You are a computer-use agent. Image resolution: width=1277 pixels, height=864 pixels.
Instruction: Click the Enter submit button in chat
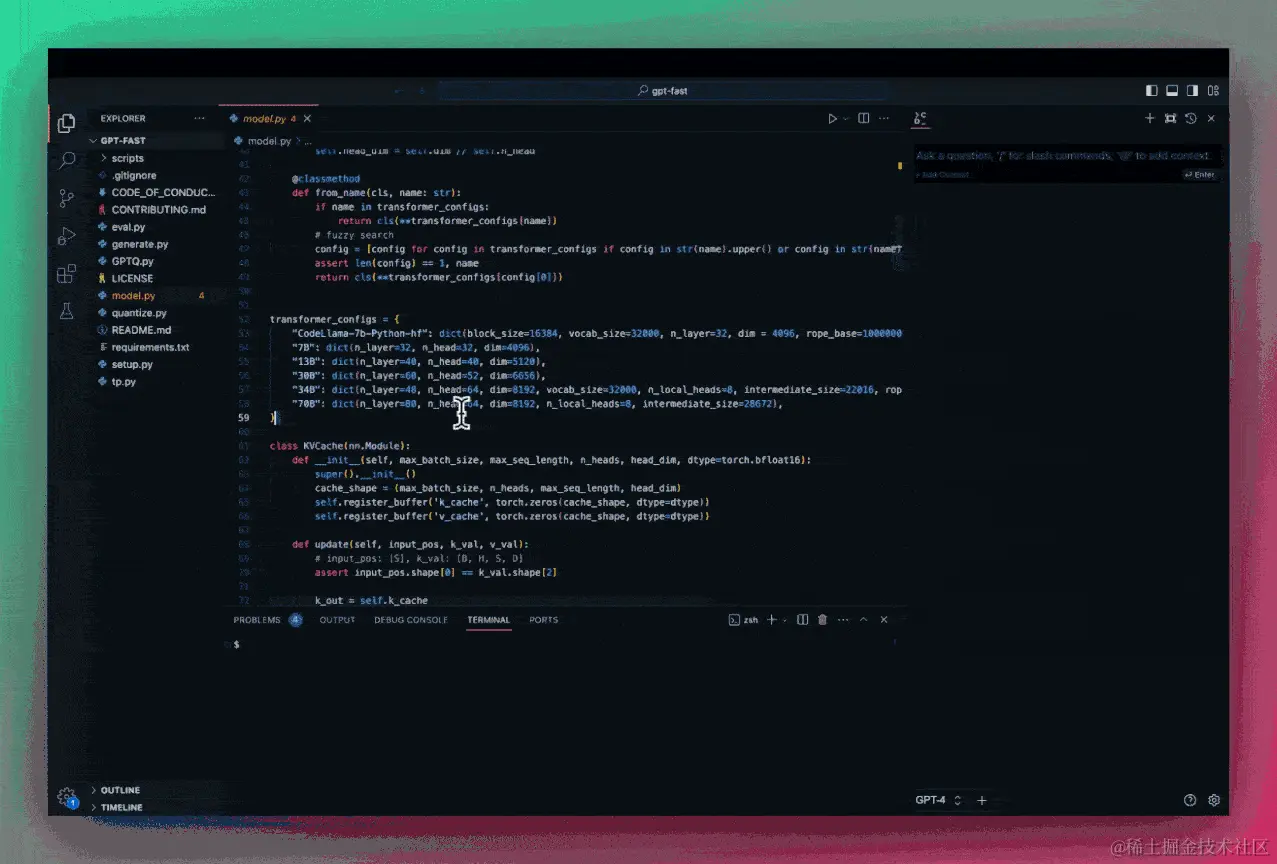(1199, 174)
